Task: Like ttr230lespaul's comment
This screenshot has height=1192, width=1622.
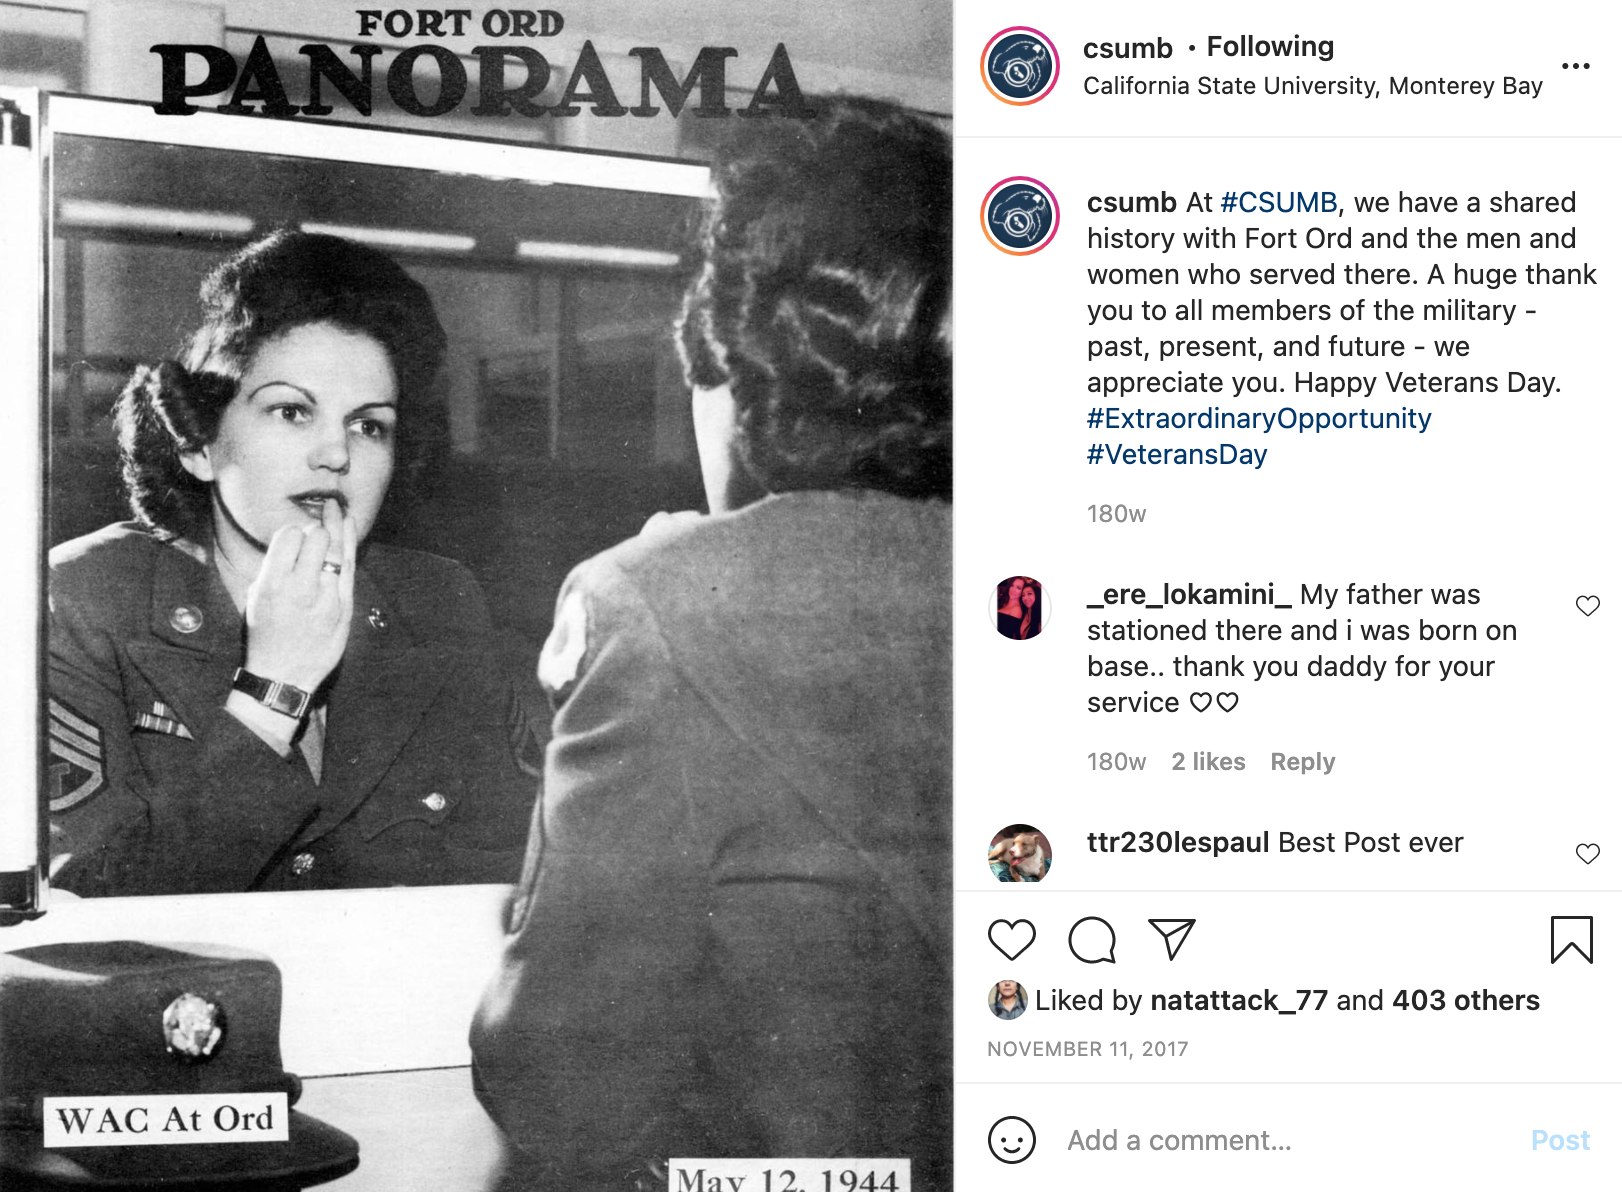Action: (1587, 854)
